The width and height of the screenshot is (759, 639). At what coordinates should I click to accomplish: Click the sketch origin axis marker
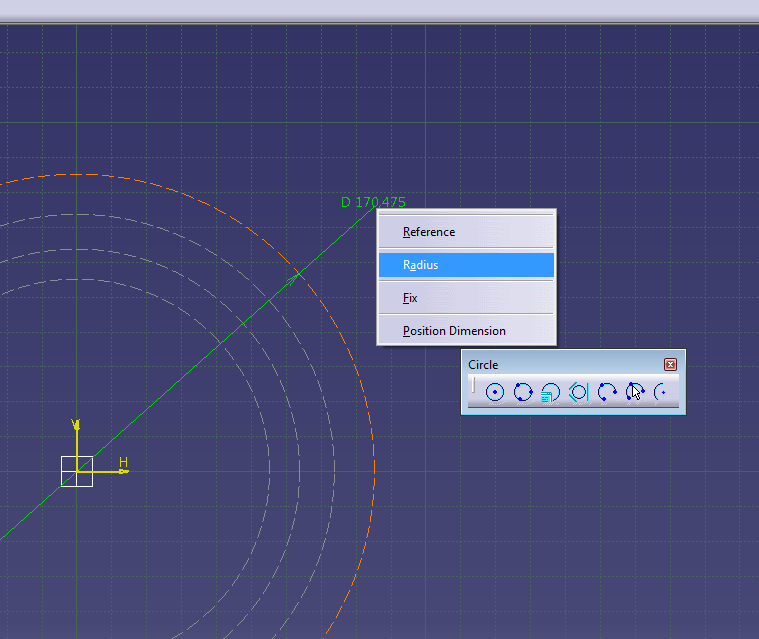point(77,471)
